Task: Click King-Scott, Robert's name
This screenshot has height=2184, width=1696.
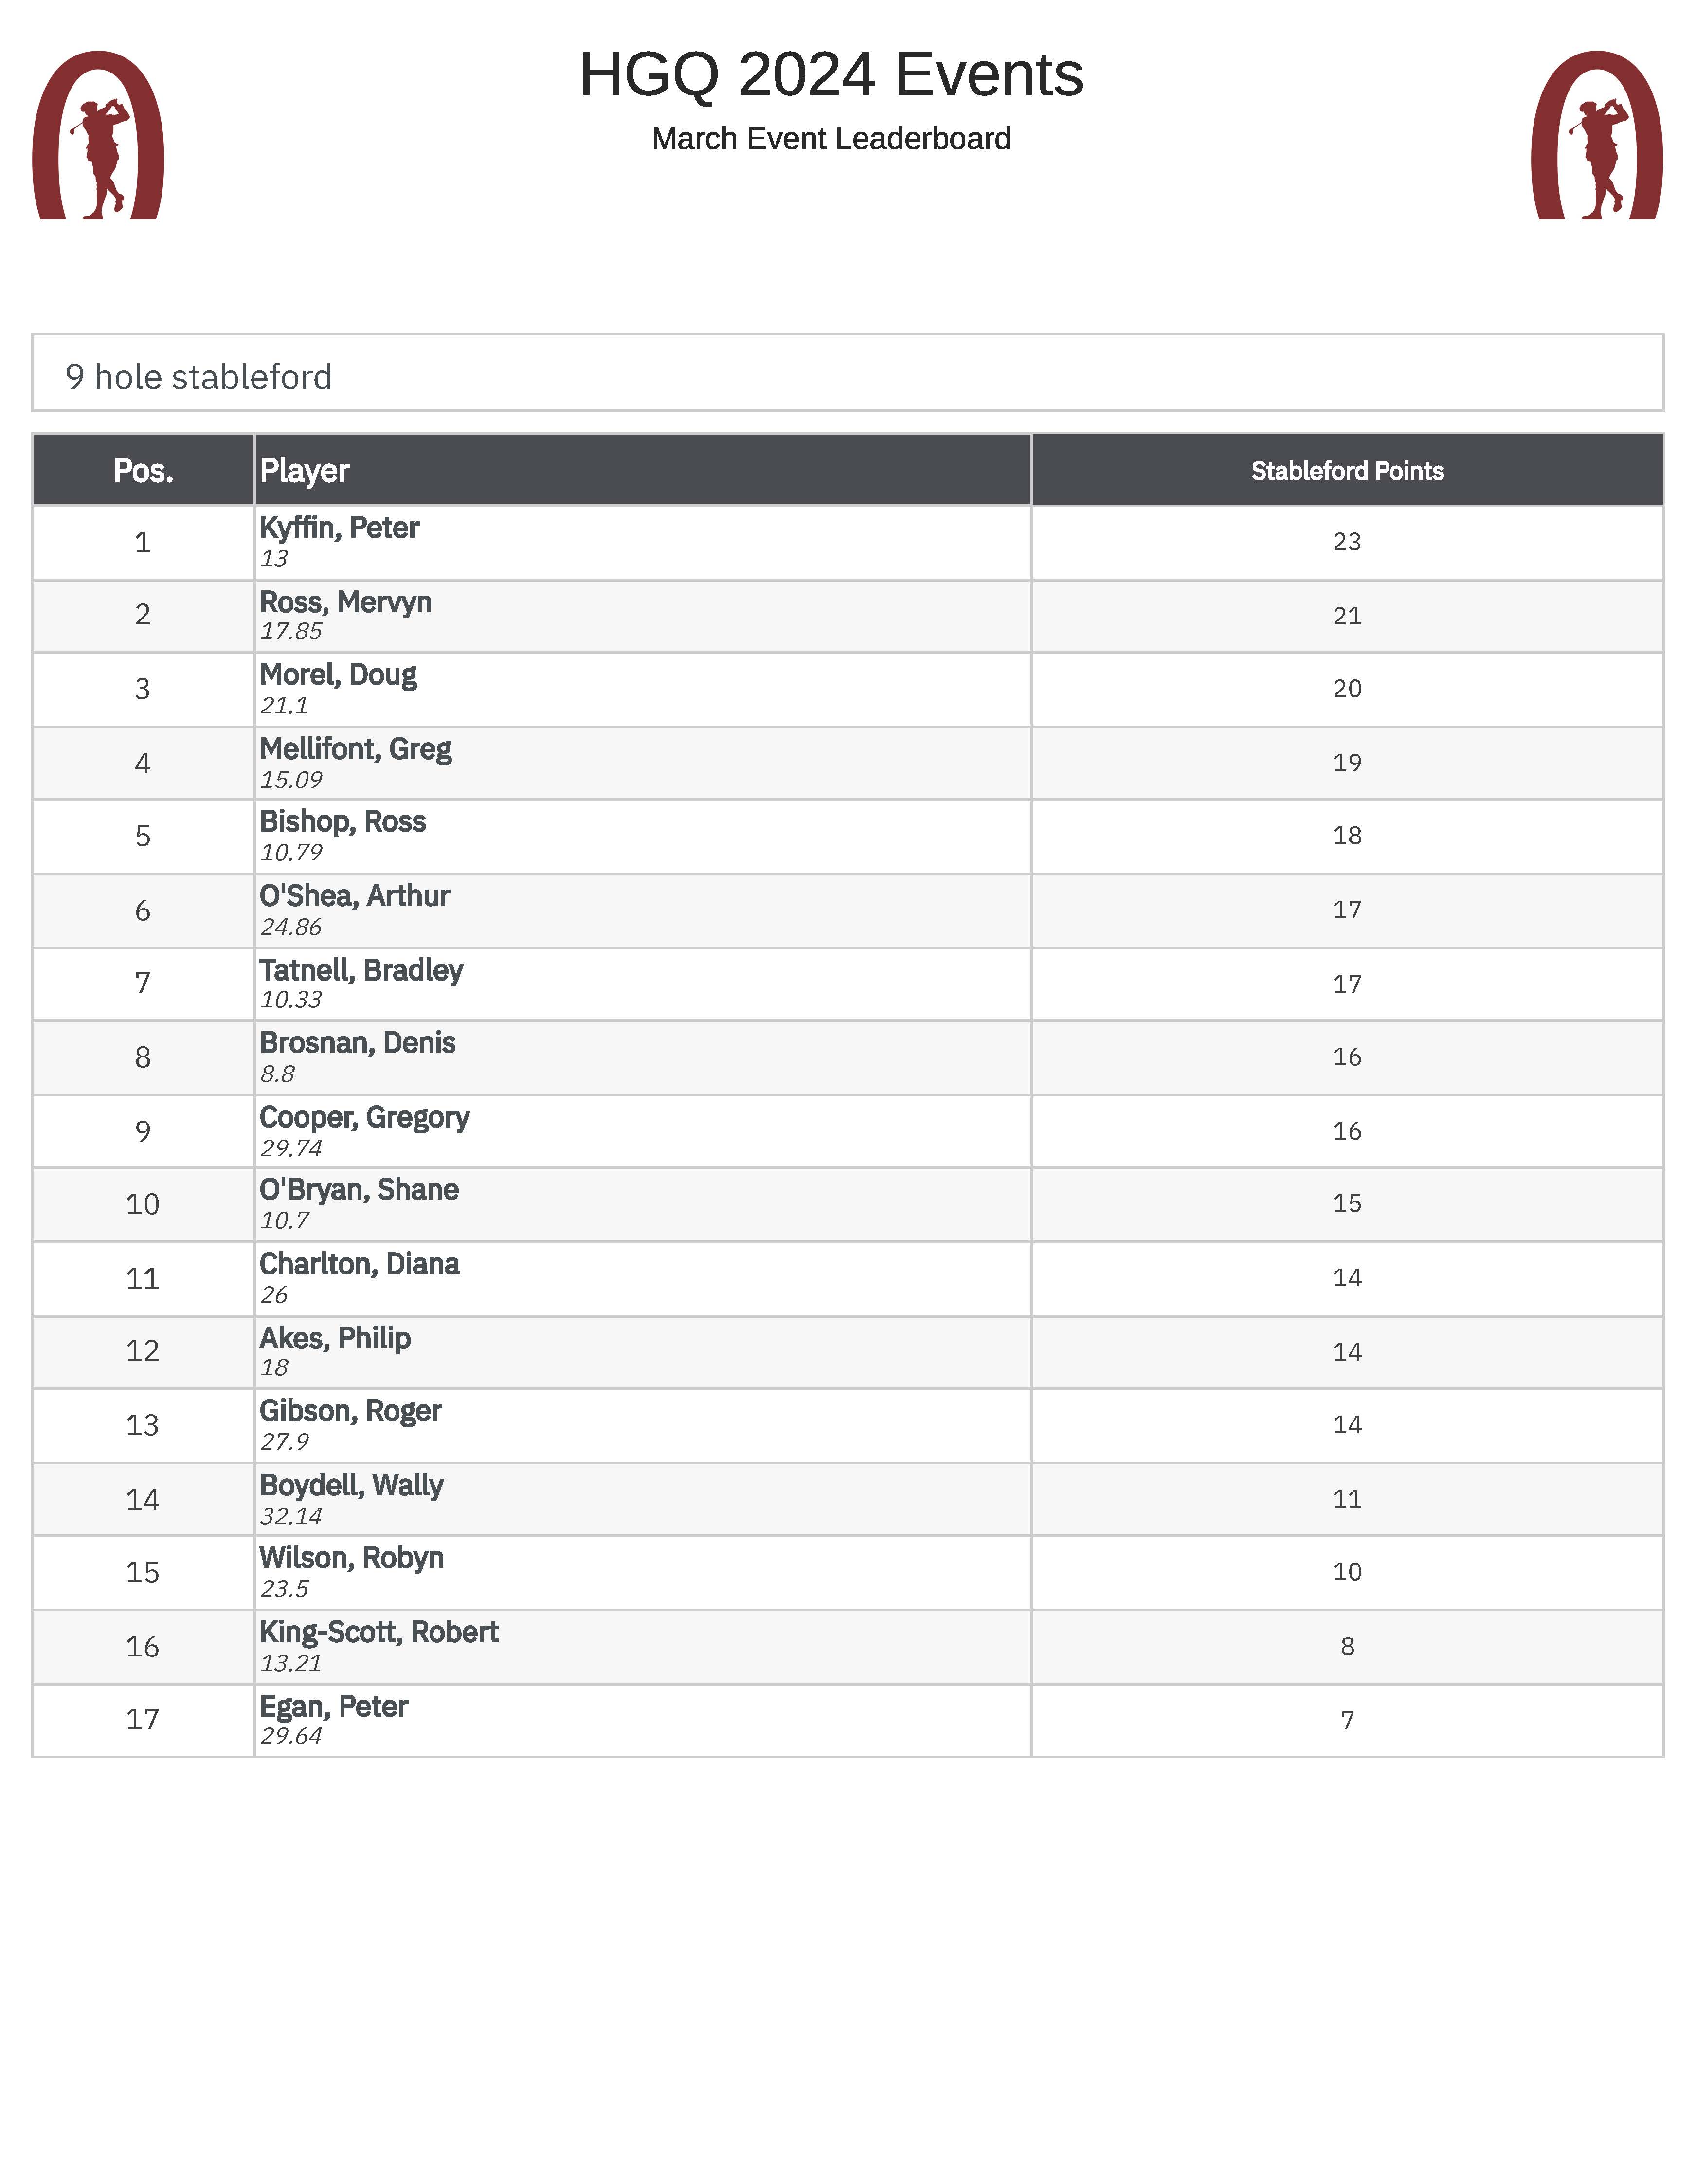Action: pyautogui.click(x=378, y=1632)
